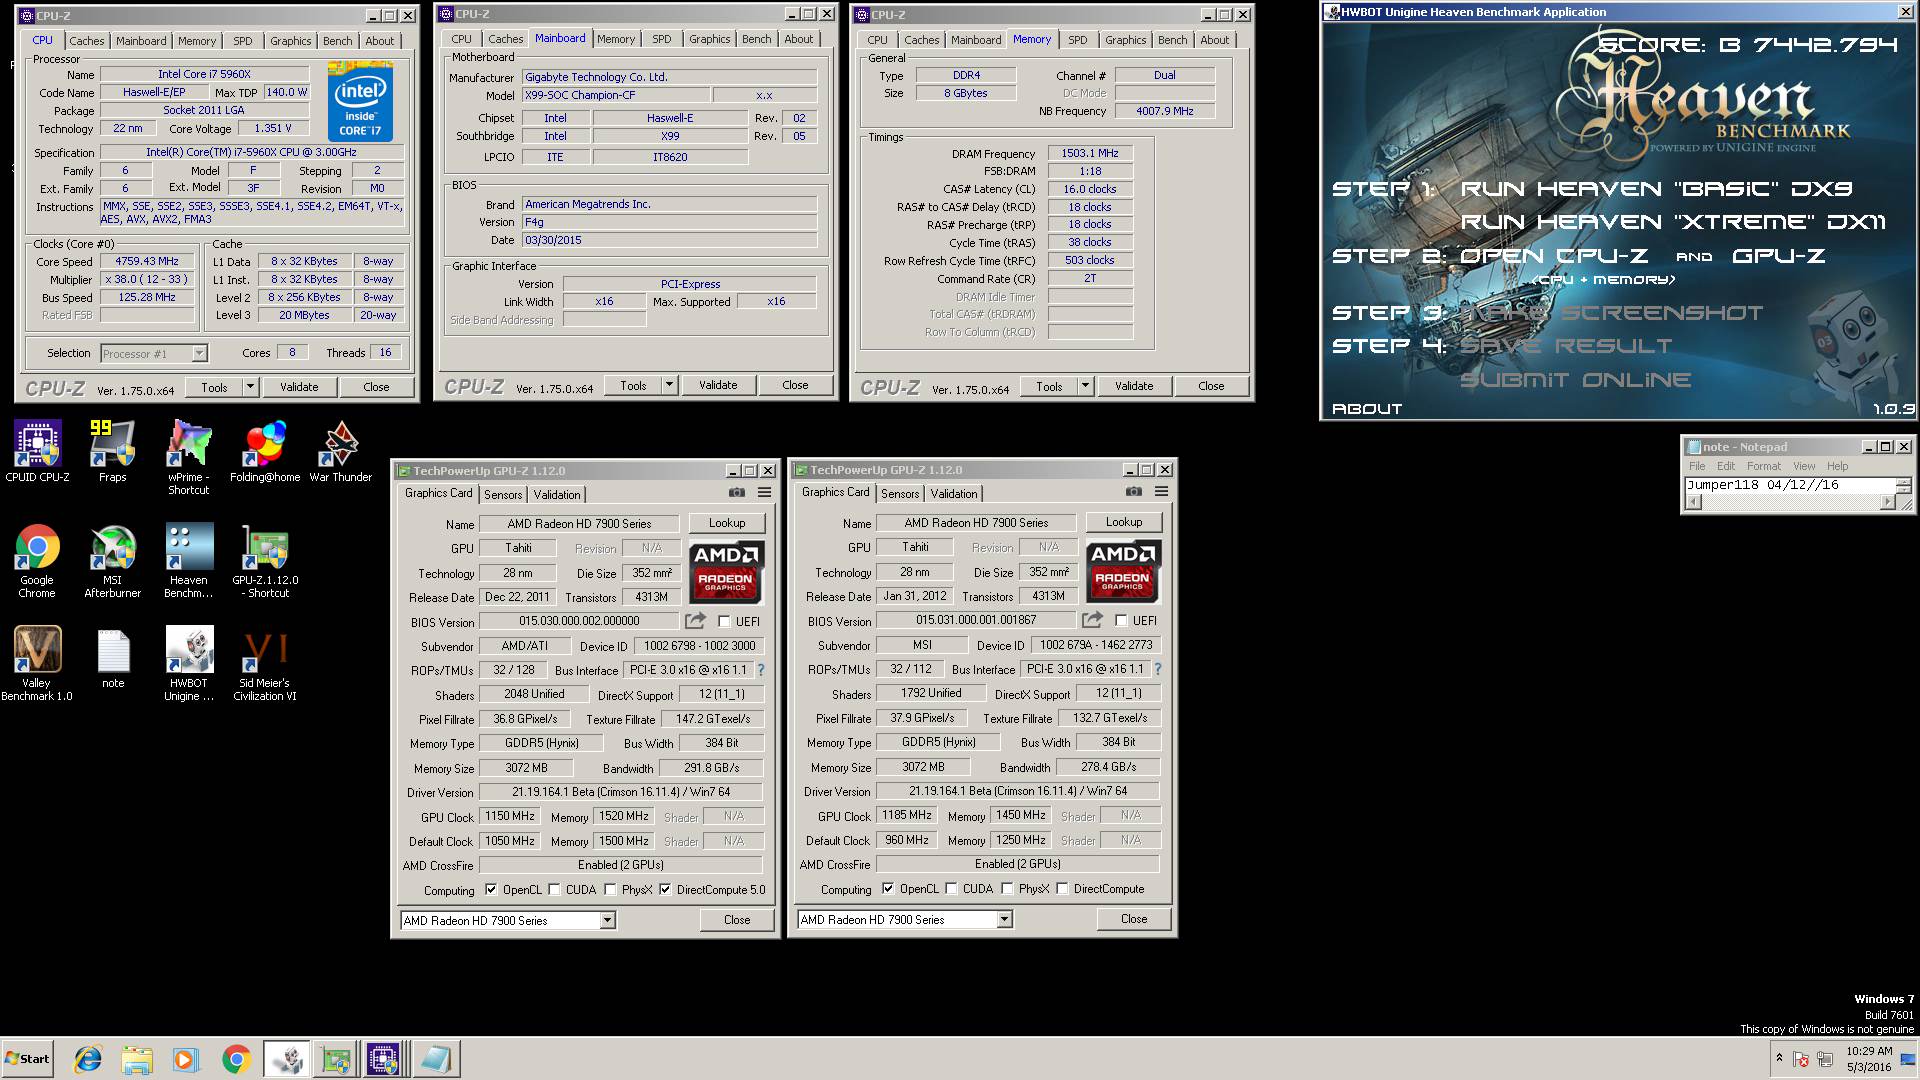Open the note text file on desktop
The height and width of the screenshot is (1080, 1920).
pyautogui.click(x=113, y=658)
